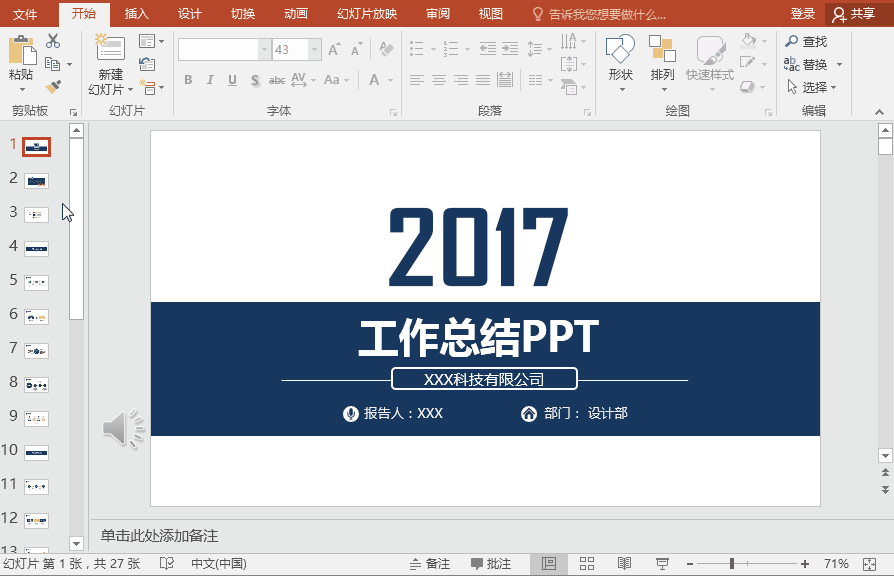Viewport: 894px width, 576px height.
Task: Switch to the Insert (插入) tab
Action: click(x=136, y=14)
